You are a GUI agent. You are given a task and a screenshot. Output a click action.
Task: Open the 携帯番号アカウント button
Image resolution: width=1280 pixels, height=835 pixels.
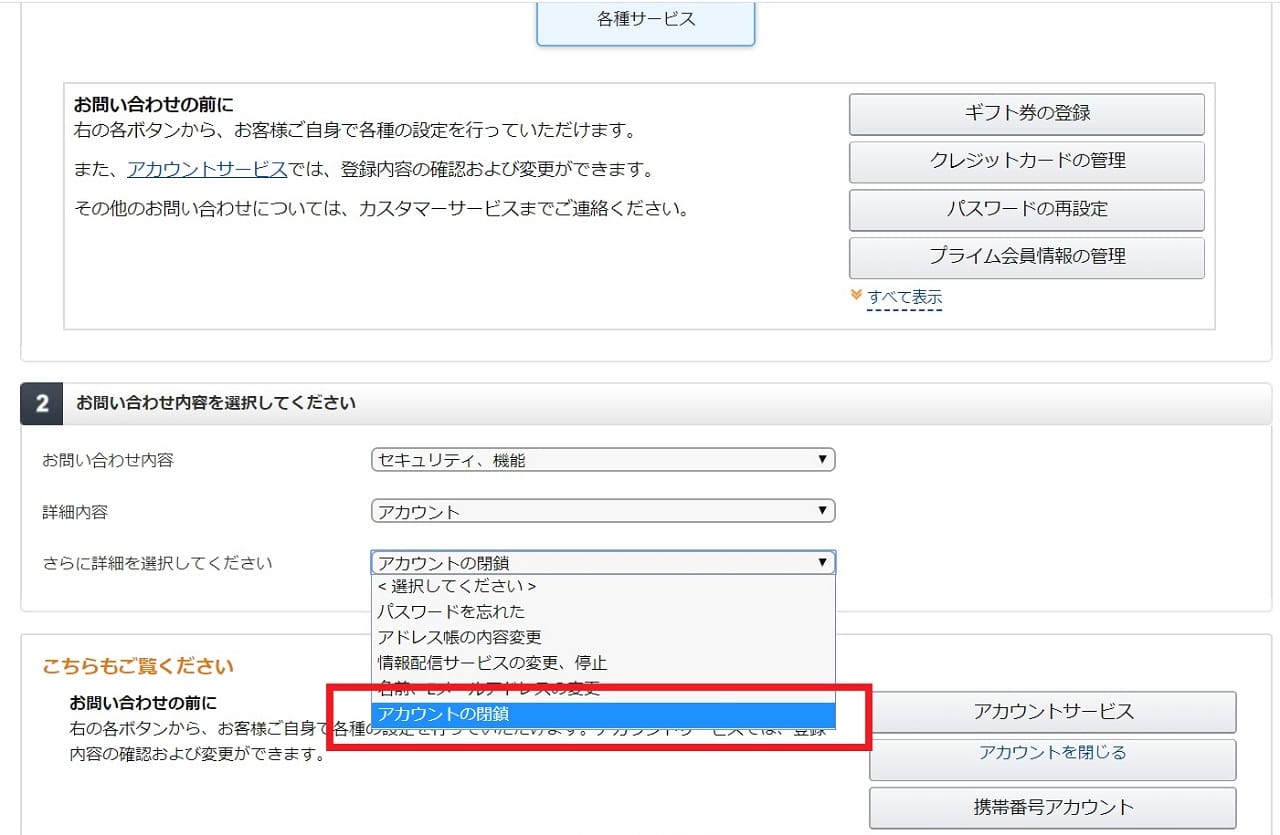(1052, 807)
